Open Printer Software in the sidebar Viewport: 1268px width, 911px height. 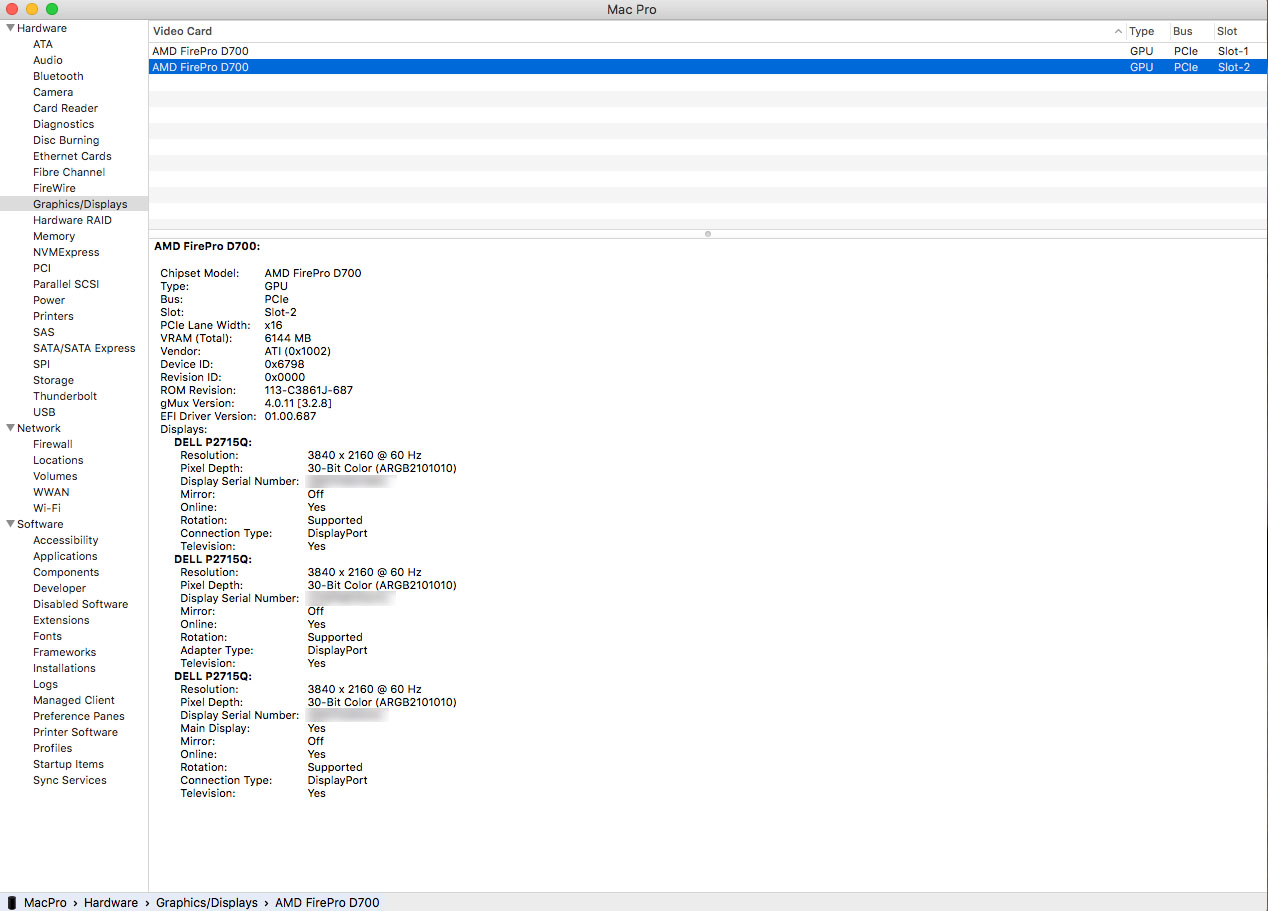point(75,732)
